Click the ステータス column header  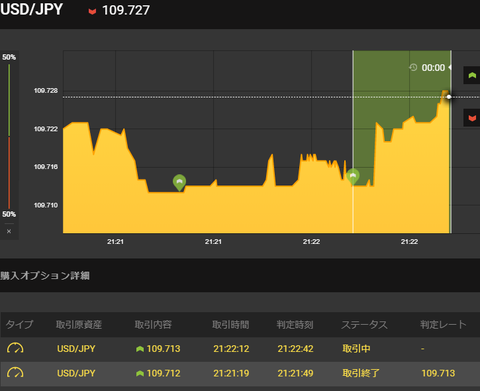pos(364,324)
